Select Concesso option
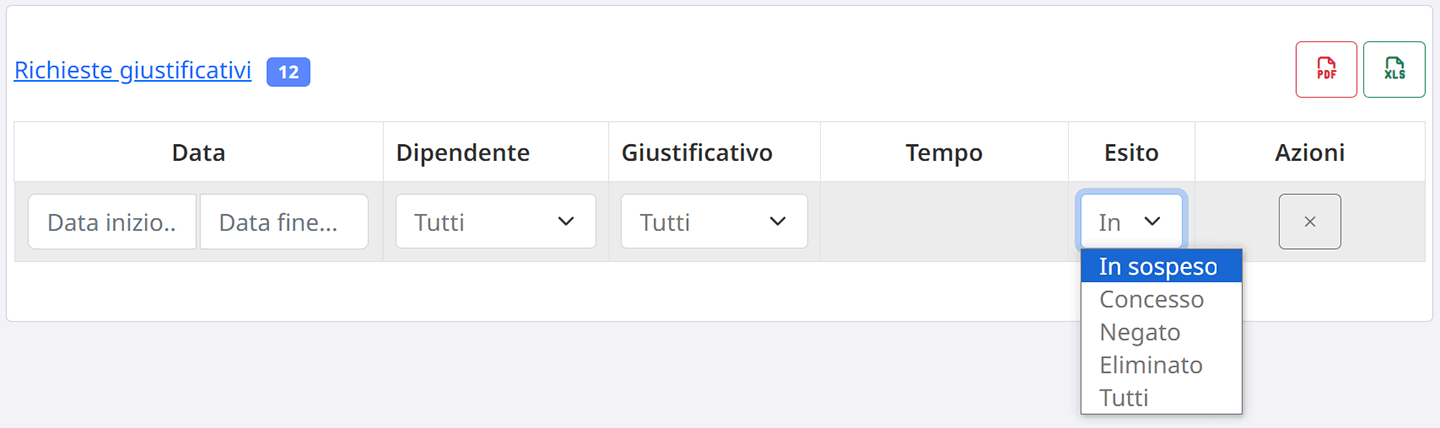 click(1161, 299)
